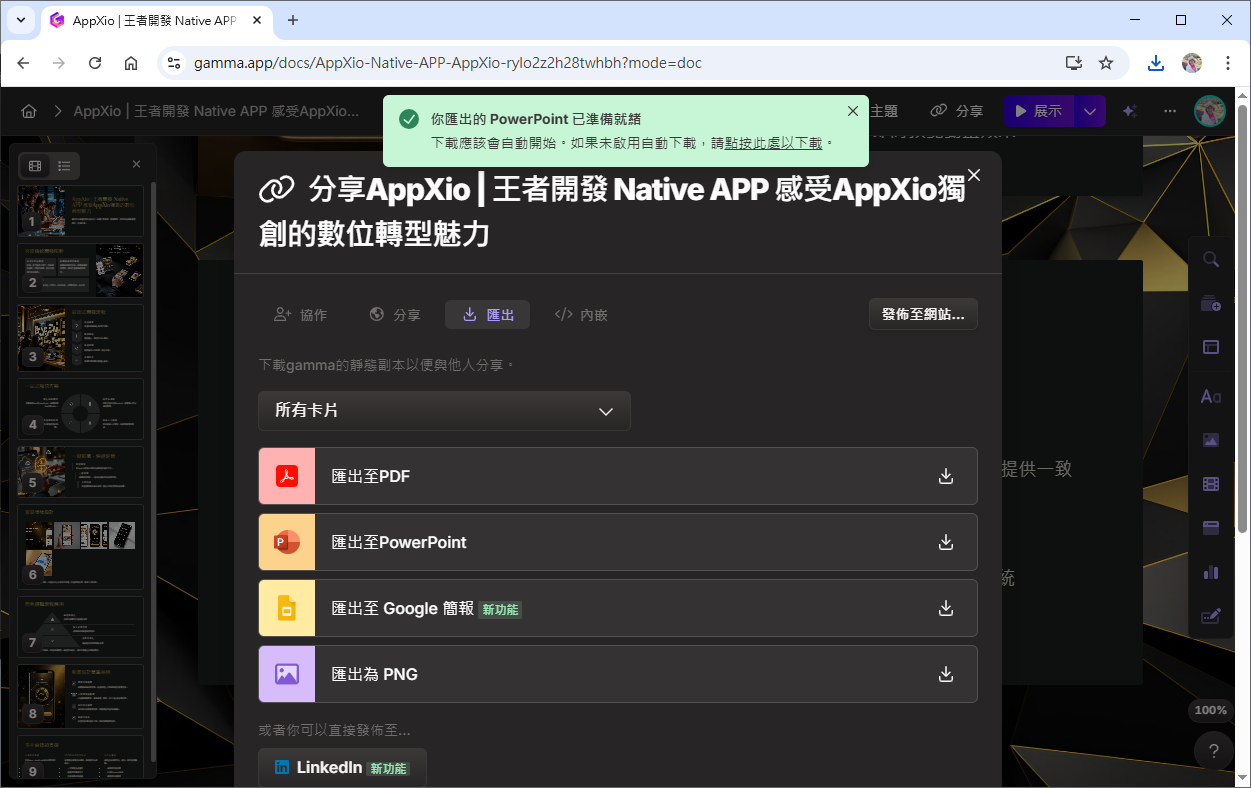The height and width of the screenshot is (788, 1251).
Task: Open the video and media filmstrip icon
Action: pos(1210,484)
